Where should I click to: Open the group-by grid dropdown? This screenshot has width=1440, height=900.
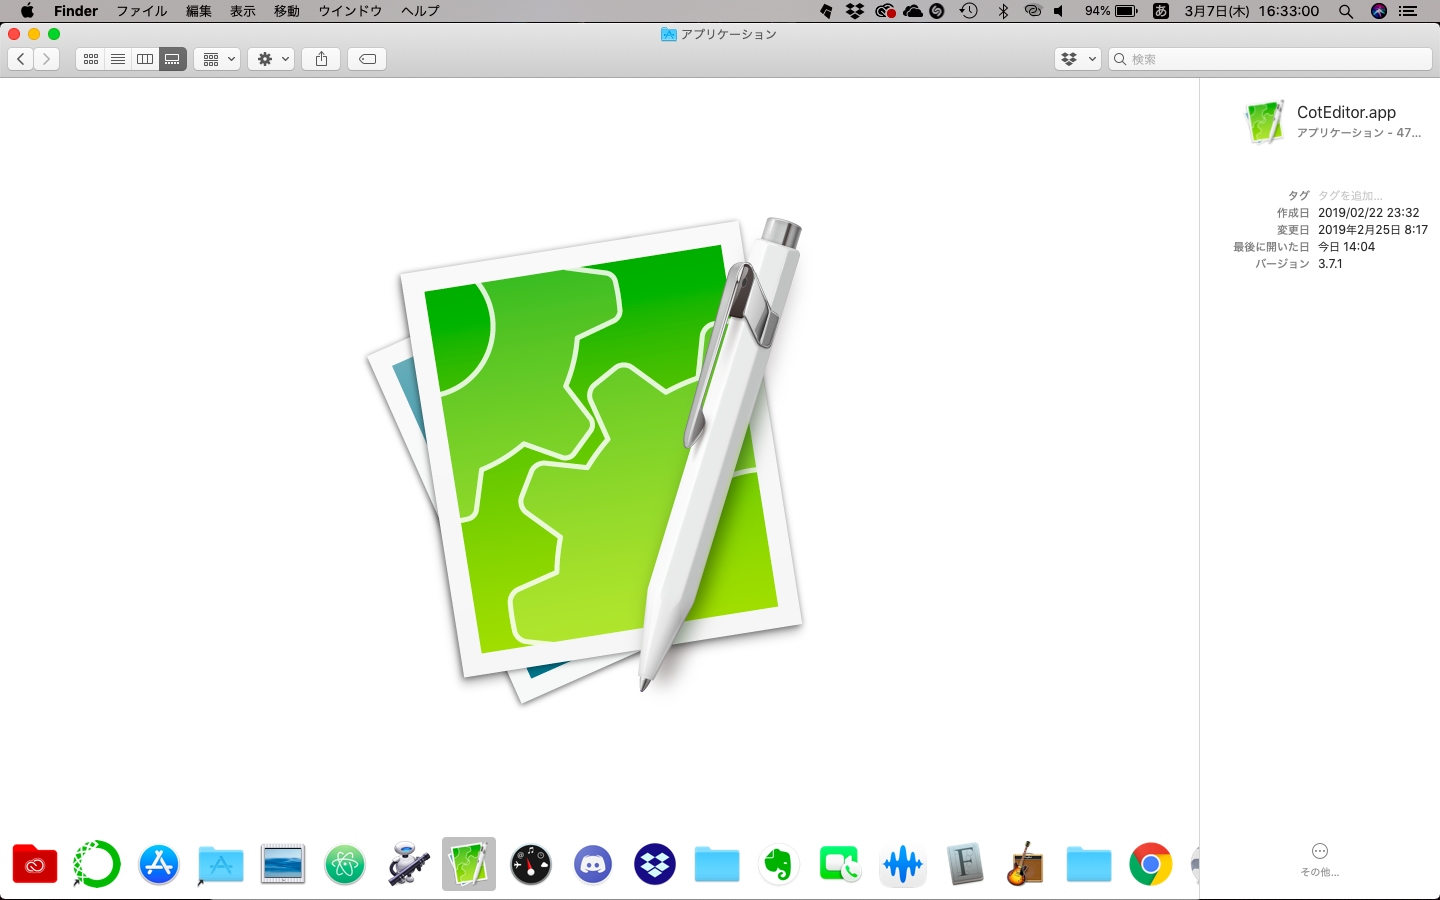(x=217, y=59)
